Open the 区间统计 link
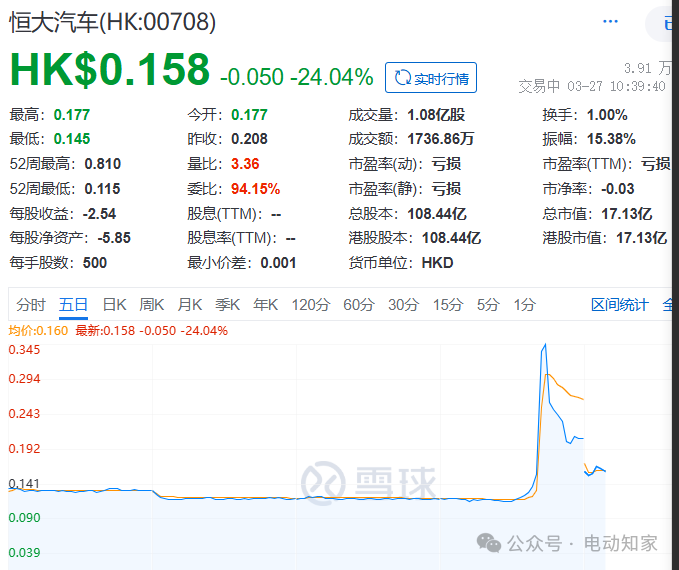The height and width of the screenshot is (570, 679). 620,305
